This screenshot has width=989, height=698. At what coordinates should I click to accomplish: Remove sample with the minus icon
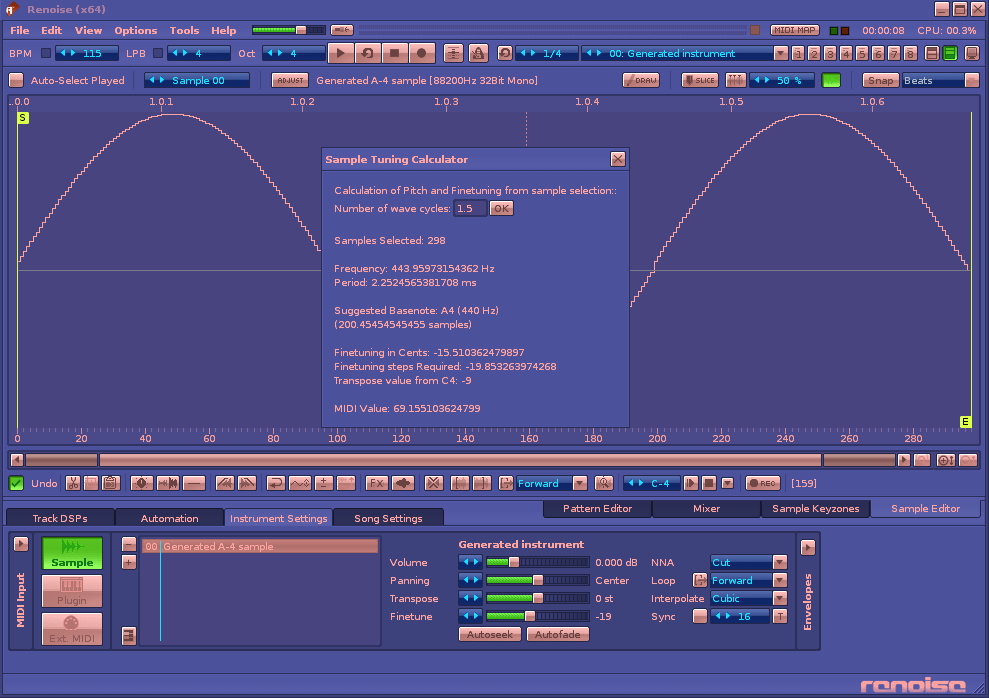pos(129,544)
